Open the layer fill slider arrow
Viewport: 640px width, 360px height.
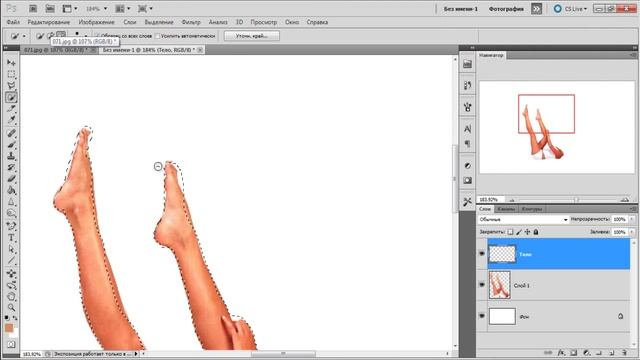(631, 232)
